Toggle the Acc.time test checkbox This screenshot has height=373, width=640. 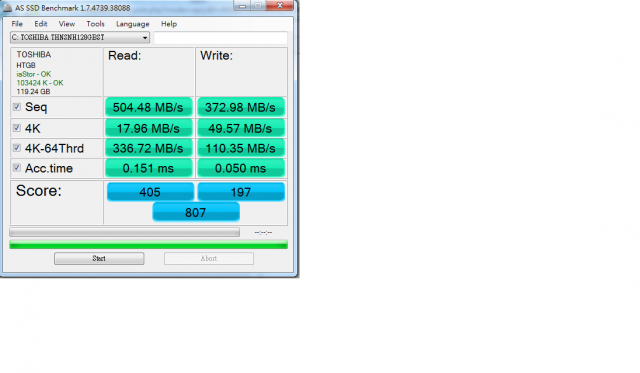[x=17, y=168]
